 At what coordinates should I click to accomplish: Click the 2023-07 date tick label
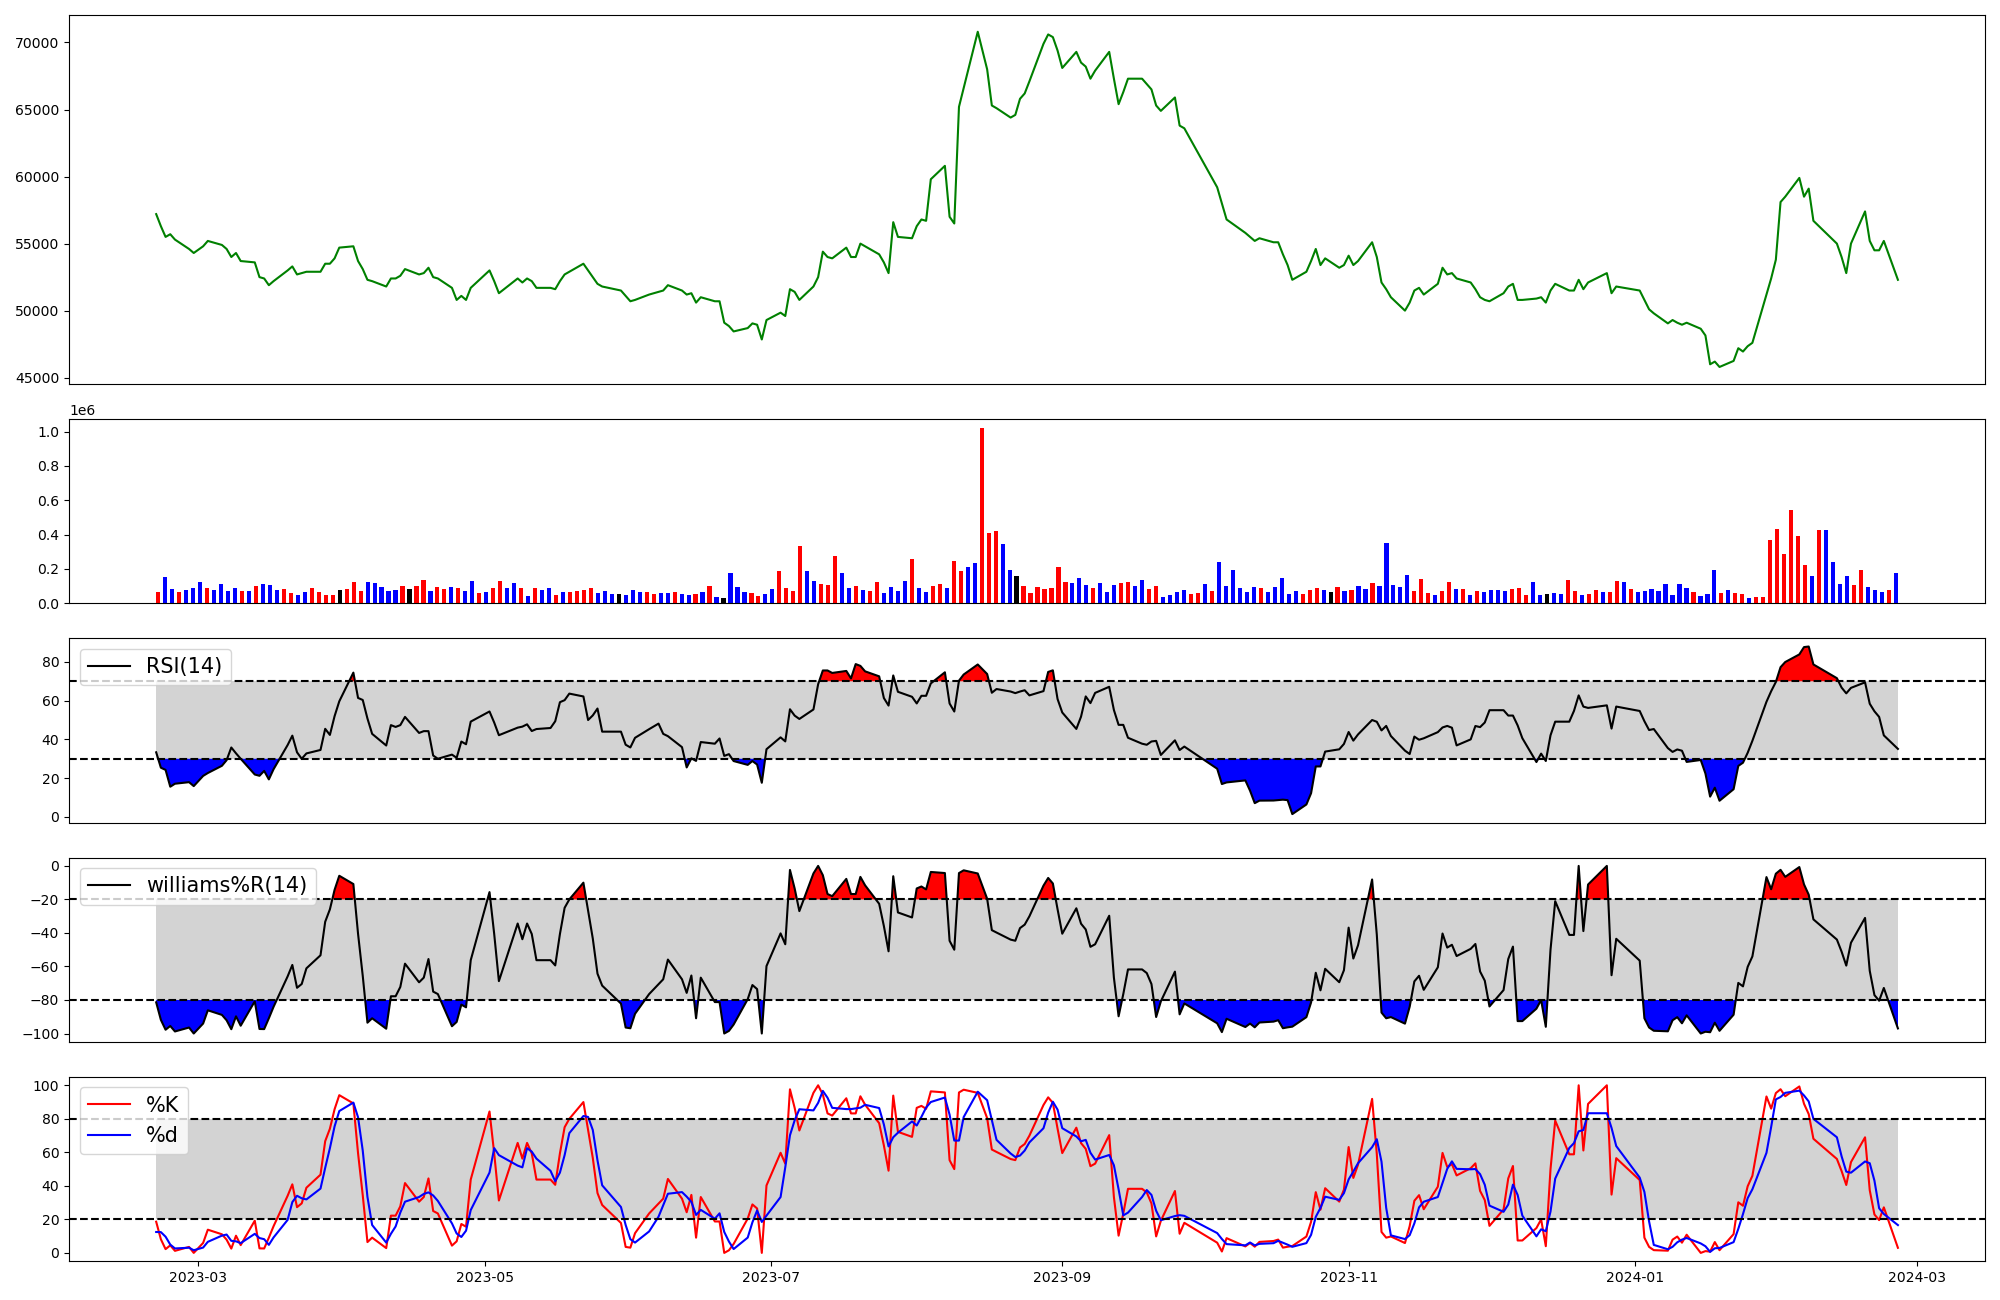click(x=772, y=1277)
